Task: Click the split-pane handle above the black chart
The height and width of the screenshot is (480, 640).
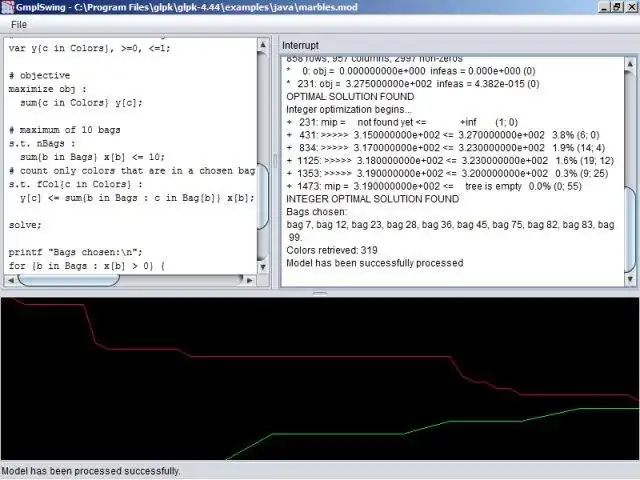Action: click(x=320, y=293)
